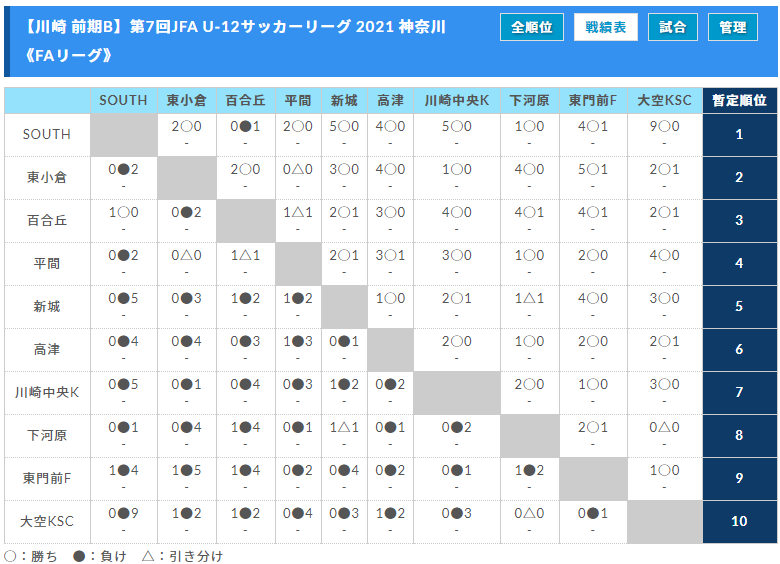
Task: Switch to the 試合 tab
Action: 673,27
